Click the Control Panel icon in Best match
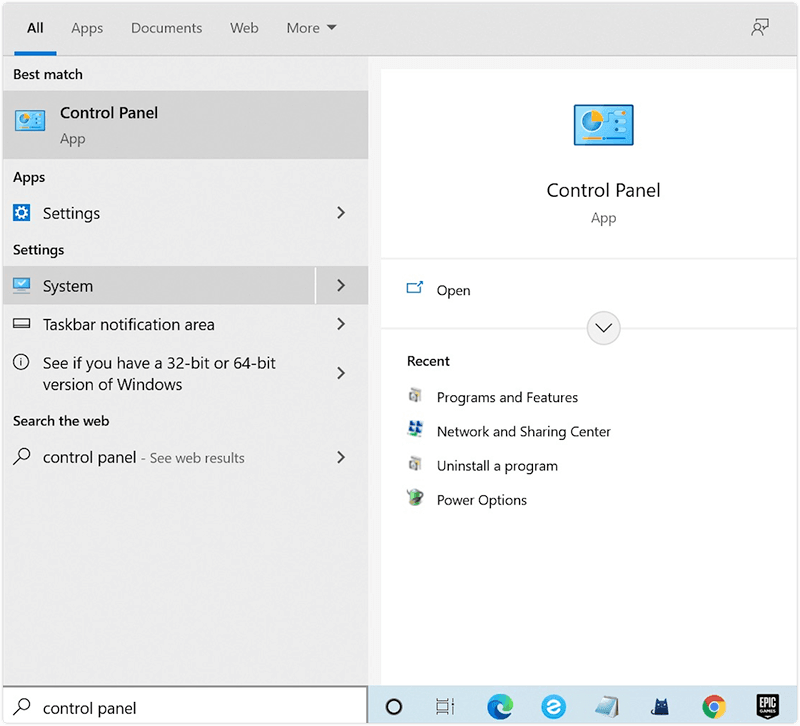Screen dimensions: 800x726 (30, 121)
